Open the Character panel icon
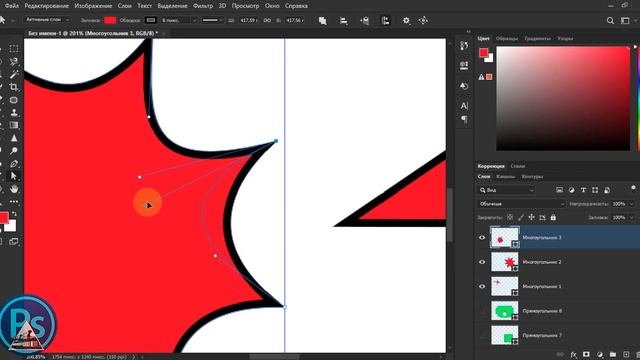This screenshot has width=640, height=360. pyautogui.click(x=464, y=106)
